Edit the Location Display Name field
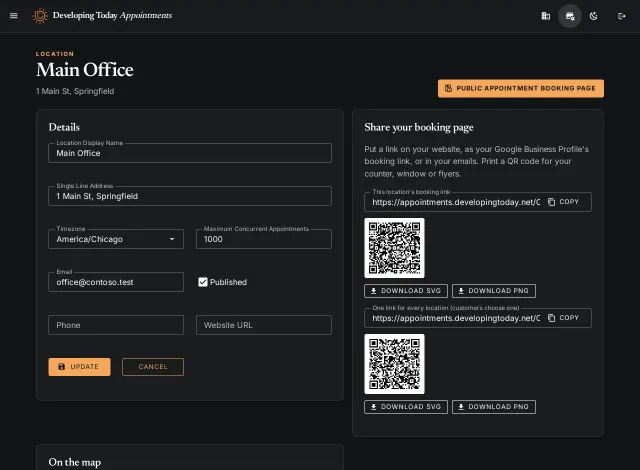640x470 pixels. tap(190, 153)
